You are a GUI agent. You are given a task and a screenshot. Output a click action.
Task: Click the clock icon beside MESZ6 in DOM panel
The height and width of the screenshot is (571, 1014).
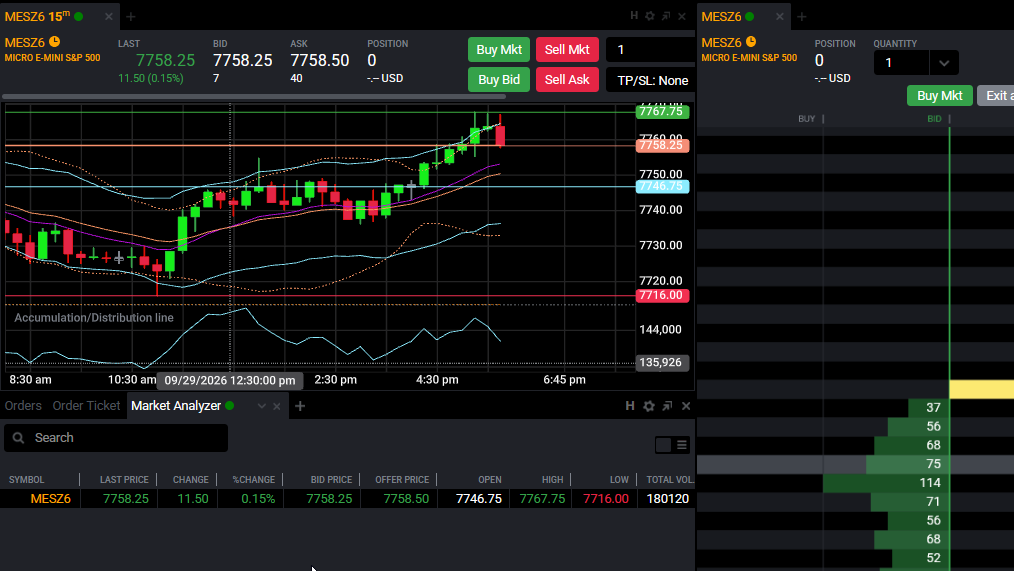[x=751, y=42]
